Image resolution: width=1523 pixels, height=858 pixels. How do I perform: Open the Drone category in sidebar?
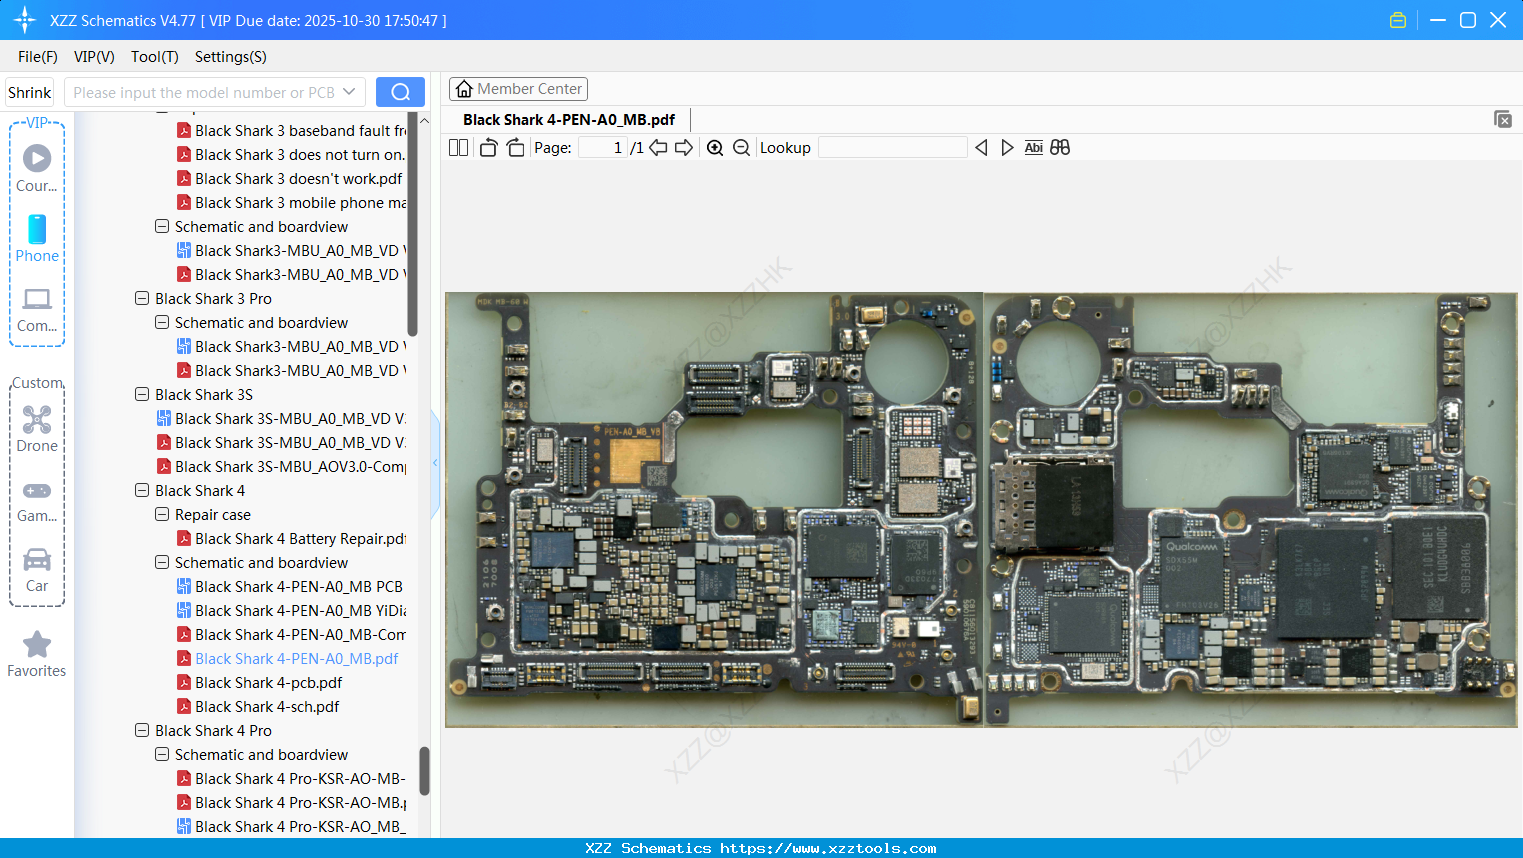37,429
